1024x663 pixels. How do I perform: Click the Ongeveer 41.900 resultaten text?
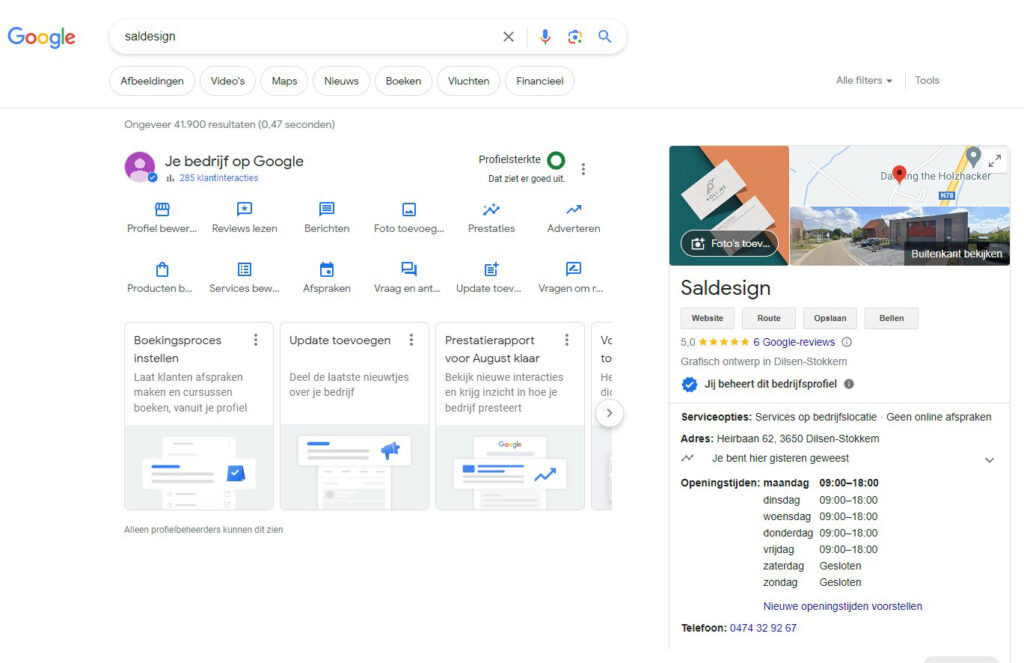pos(229,124)
